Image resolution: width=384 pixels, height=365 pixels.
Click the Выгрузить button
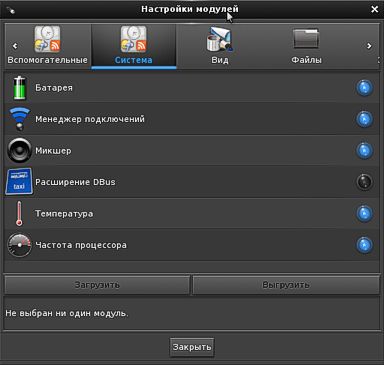point(286,285)
